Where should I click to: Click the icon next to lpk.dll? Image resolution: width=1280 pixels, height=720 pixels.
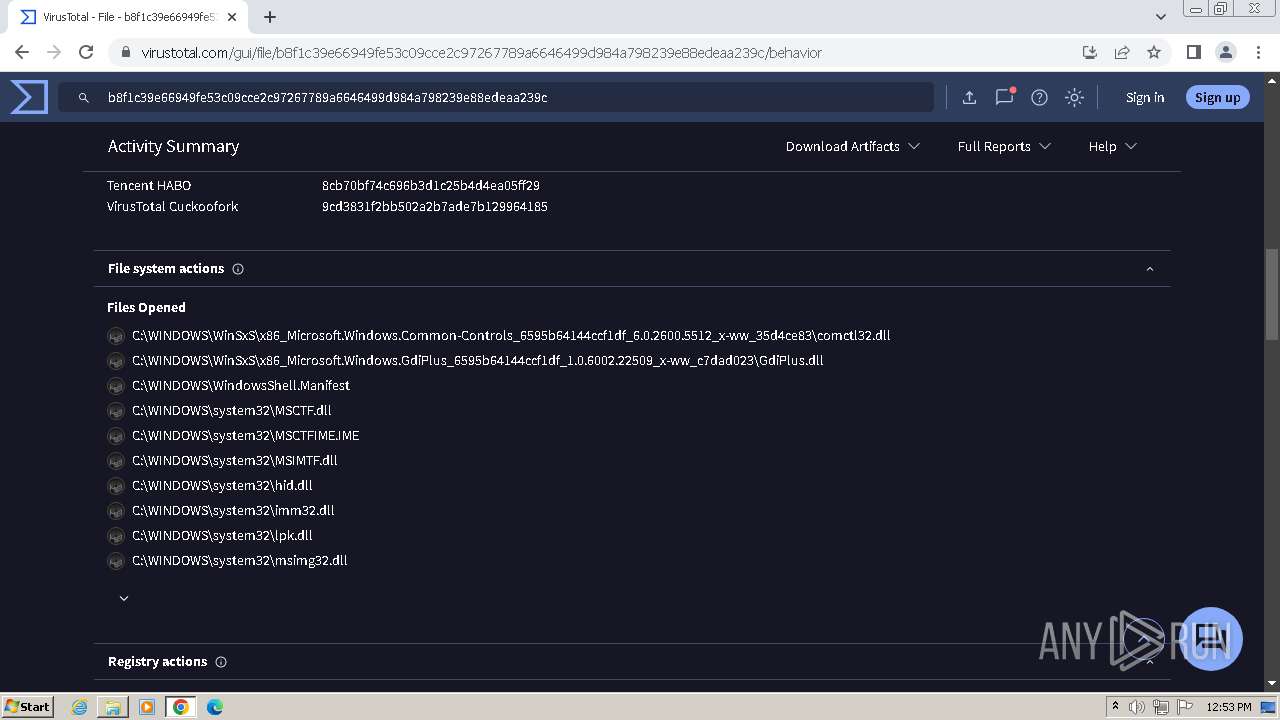point(116,536)
